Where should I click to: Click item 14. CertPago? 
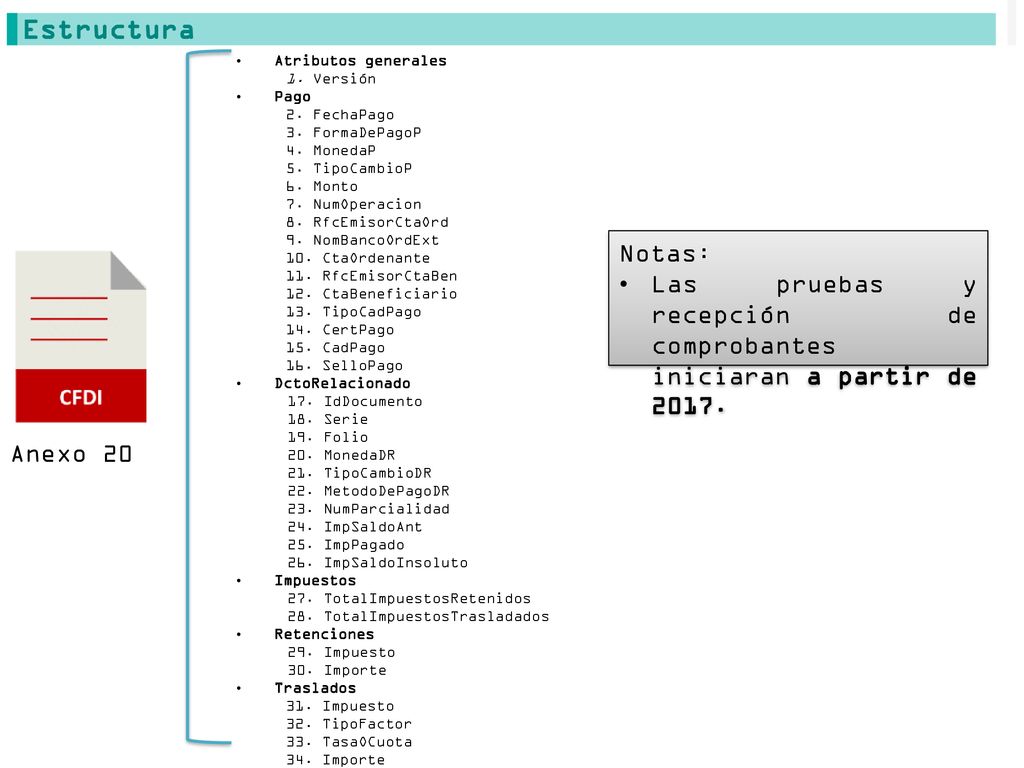[340, 330]
